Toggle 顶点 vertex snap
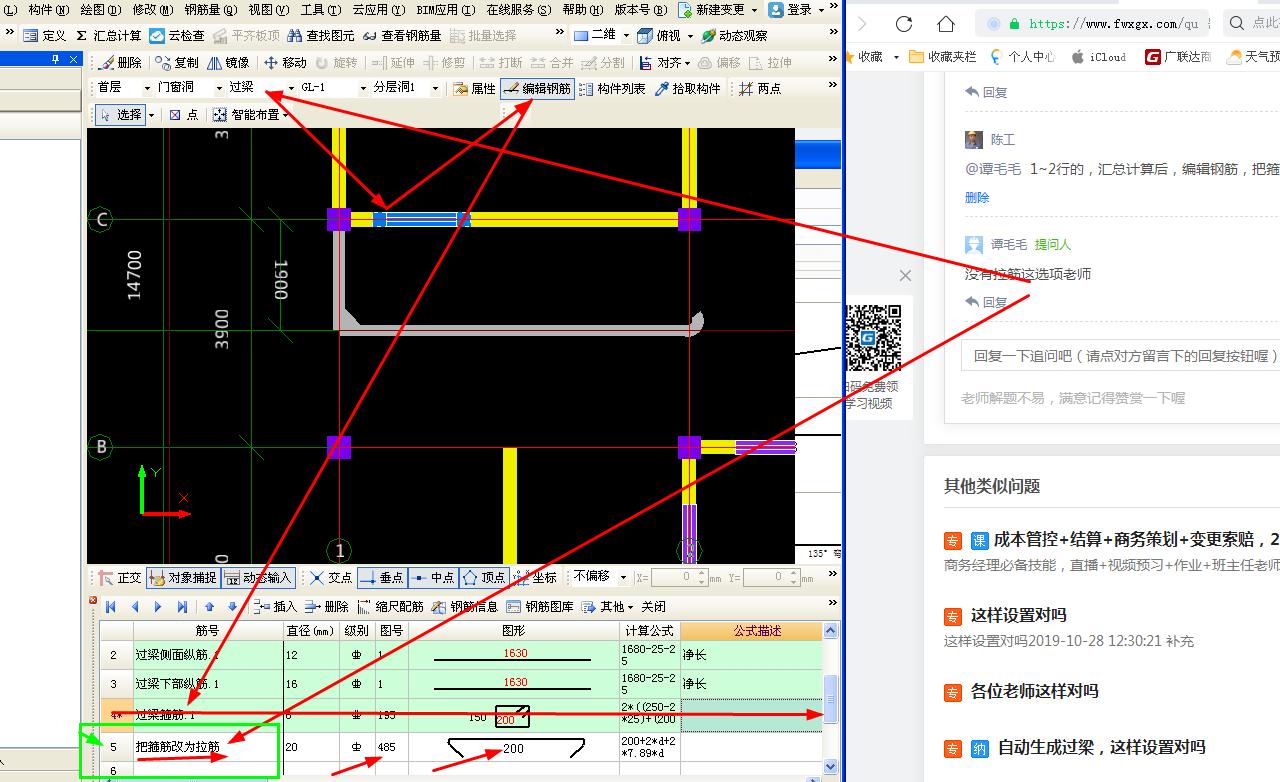This screenshot has height=782, width=1280. click(484, 577)
